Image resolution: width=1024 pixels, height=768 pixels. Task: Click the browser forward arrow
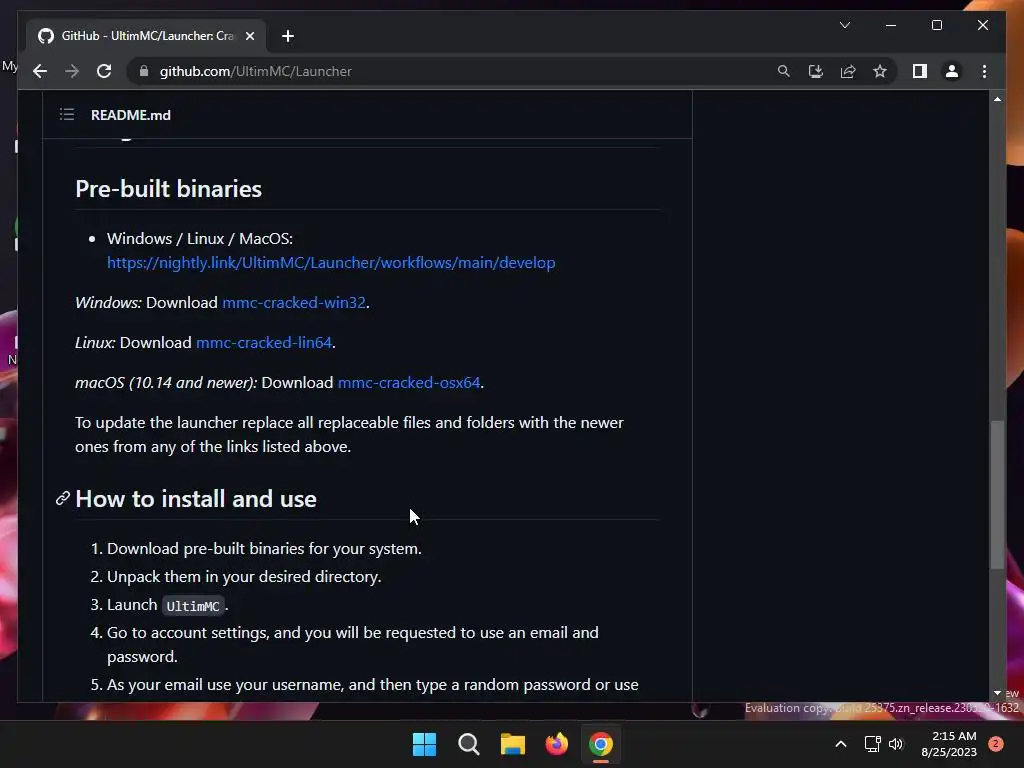[x=72, y=71]
